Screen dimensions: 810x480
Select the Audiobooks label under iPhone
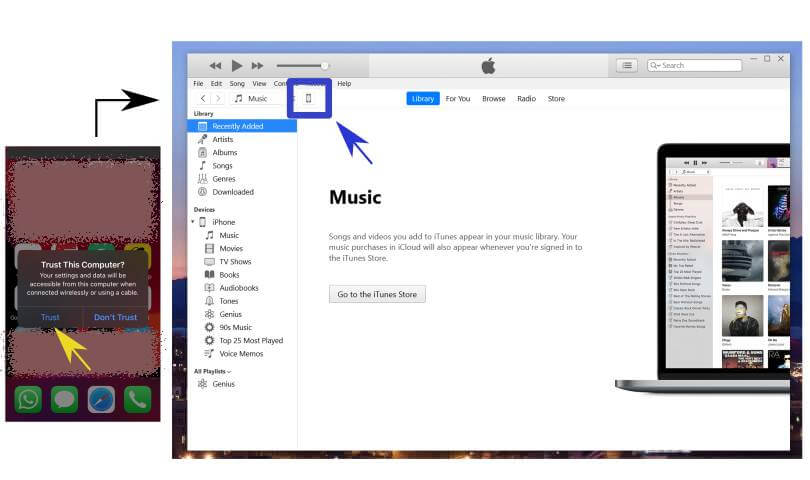[x=239, y=288]
